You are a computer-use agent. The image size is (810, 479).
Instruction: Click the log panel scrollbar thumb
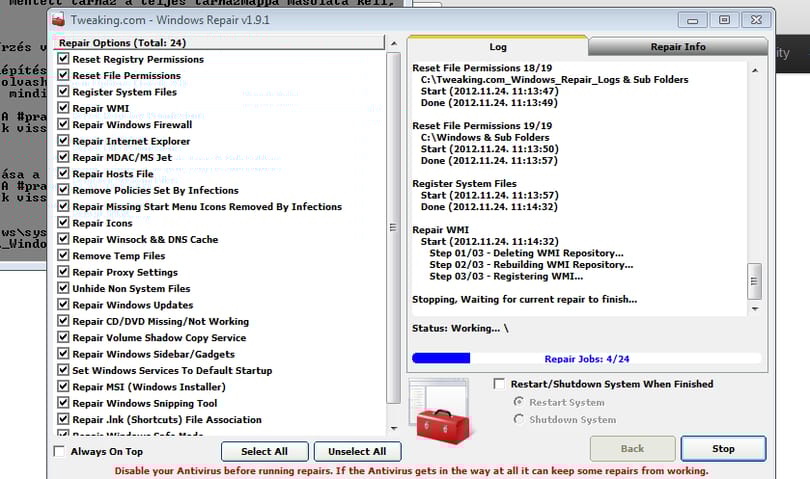(755, 281)
